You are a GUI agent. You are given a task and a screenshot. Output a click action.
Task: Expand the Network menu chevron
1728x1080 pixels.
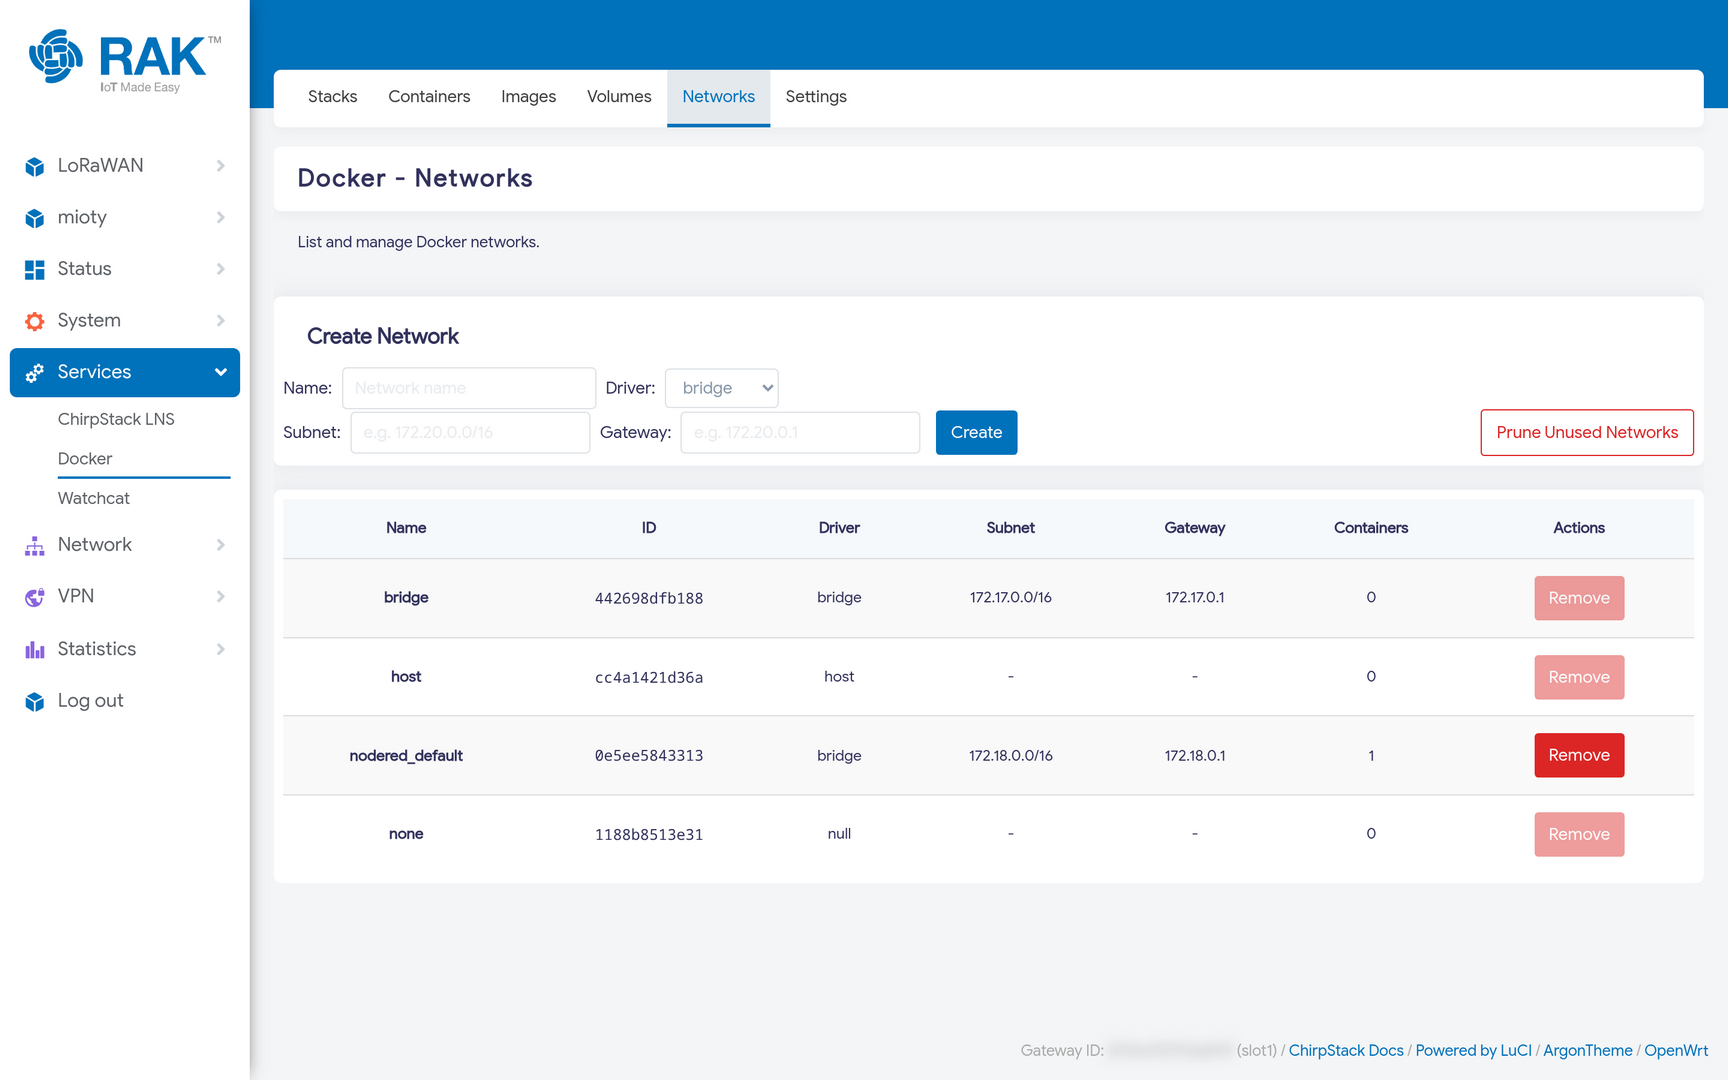pos(221,545)
